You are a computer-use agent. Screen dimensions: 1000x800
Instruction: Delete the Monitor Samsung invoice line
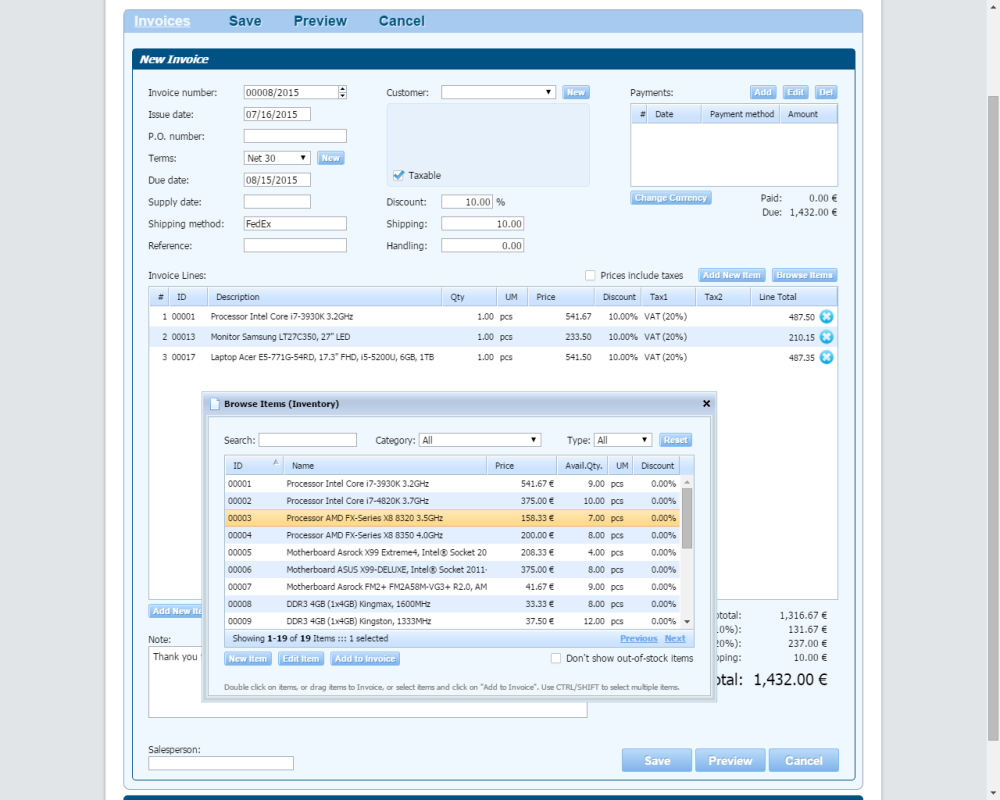tap(826, 337)
